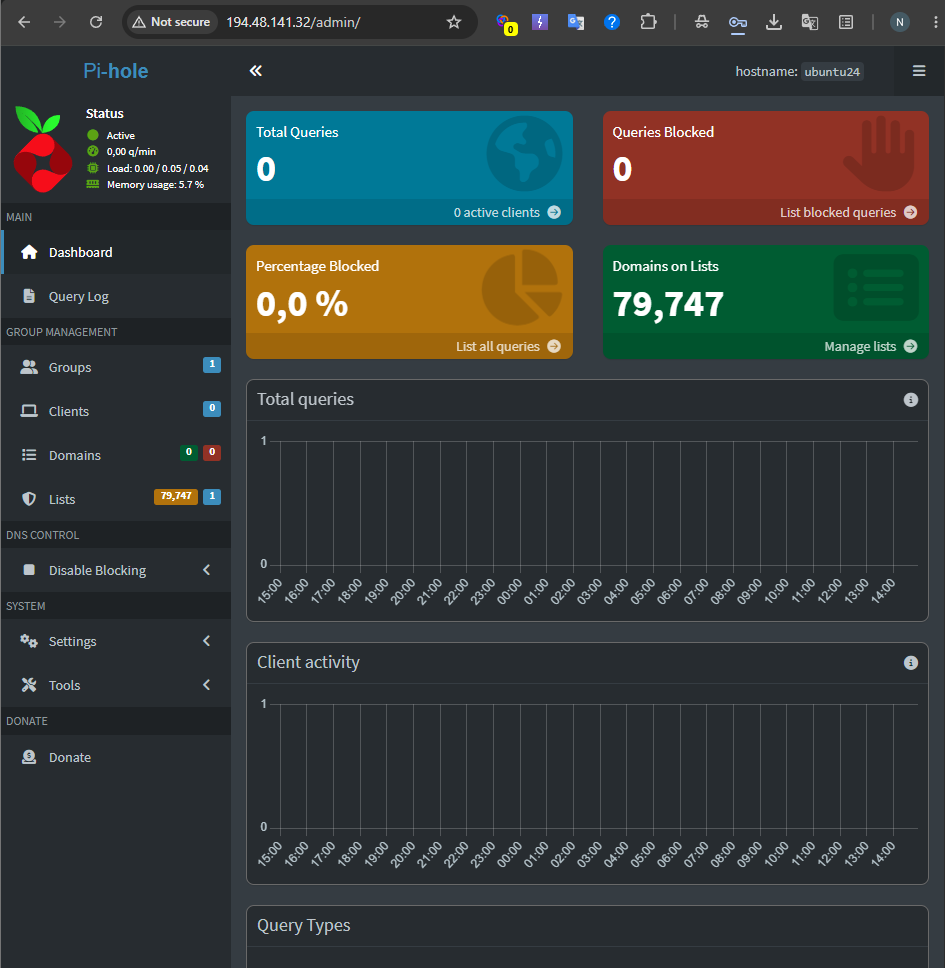Click the blue question mark extension icon
Image resolution: width=945 pixels, height=968 pixels.
click(612, 22)
